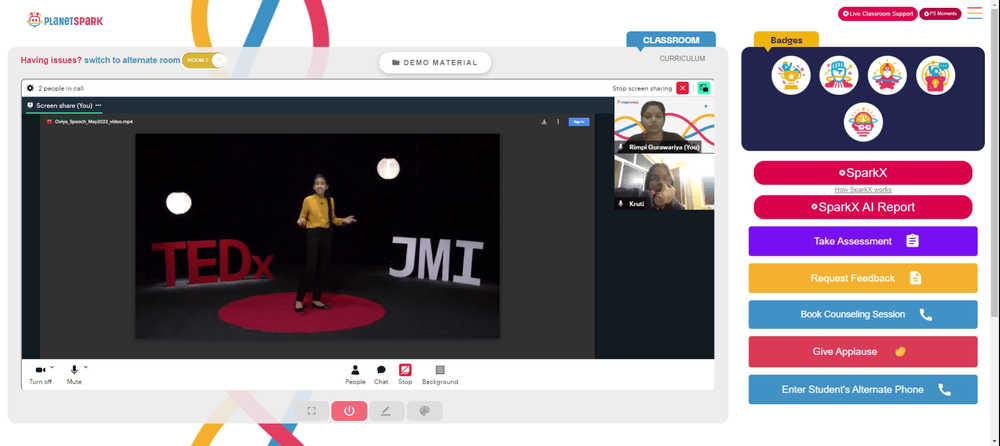Click Live Classroom Support

[x=878, y=13]
